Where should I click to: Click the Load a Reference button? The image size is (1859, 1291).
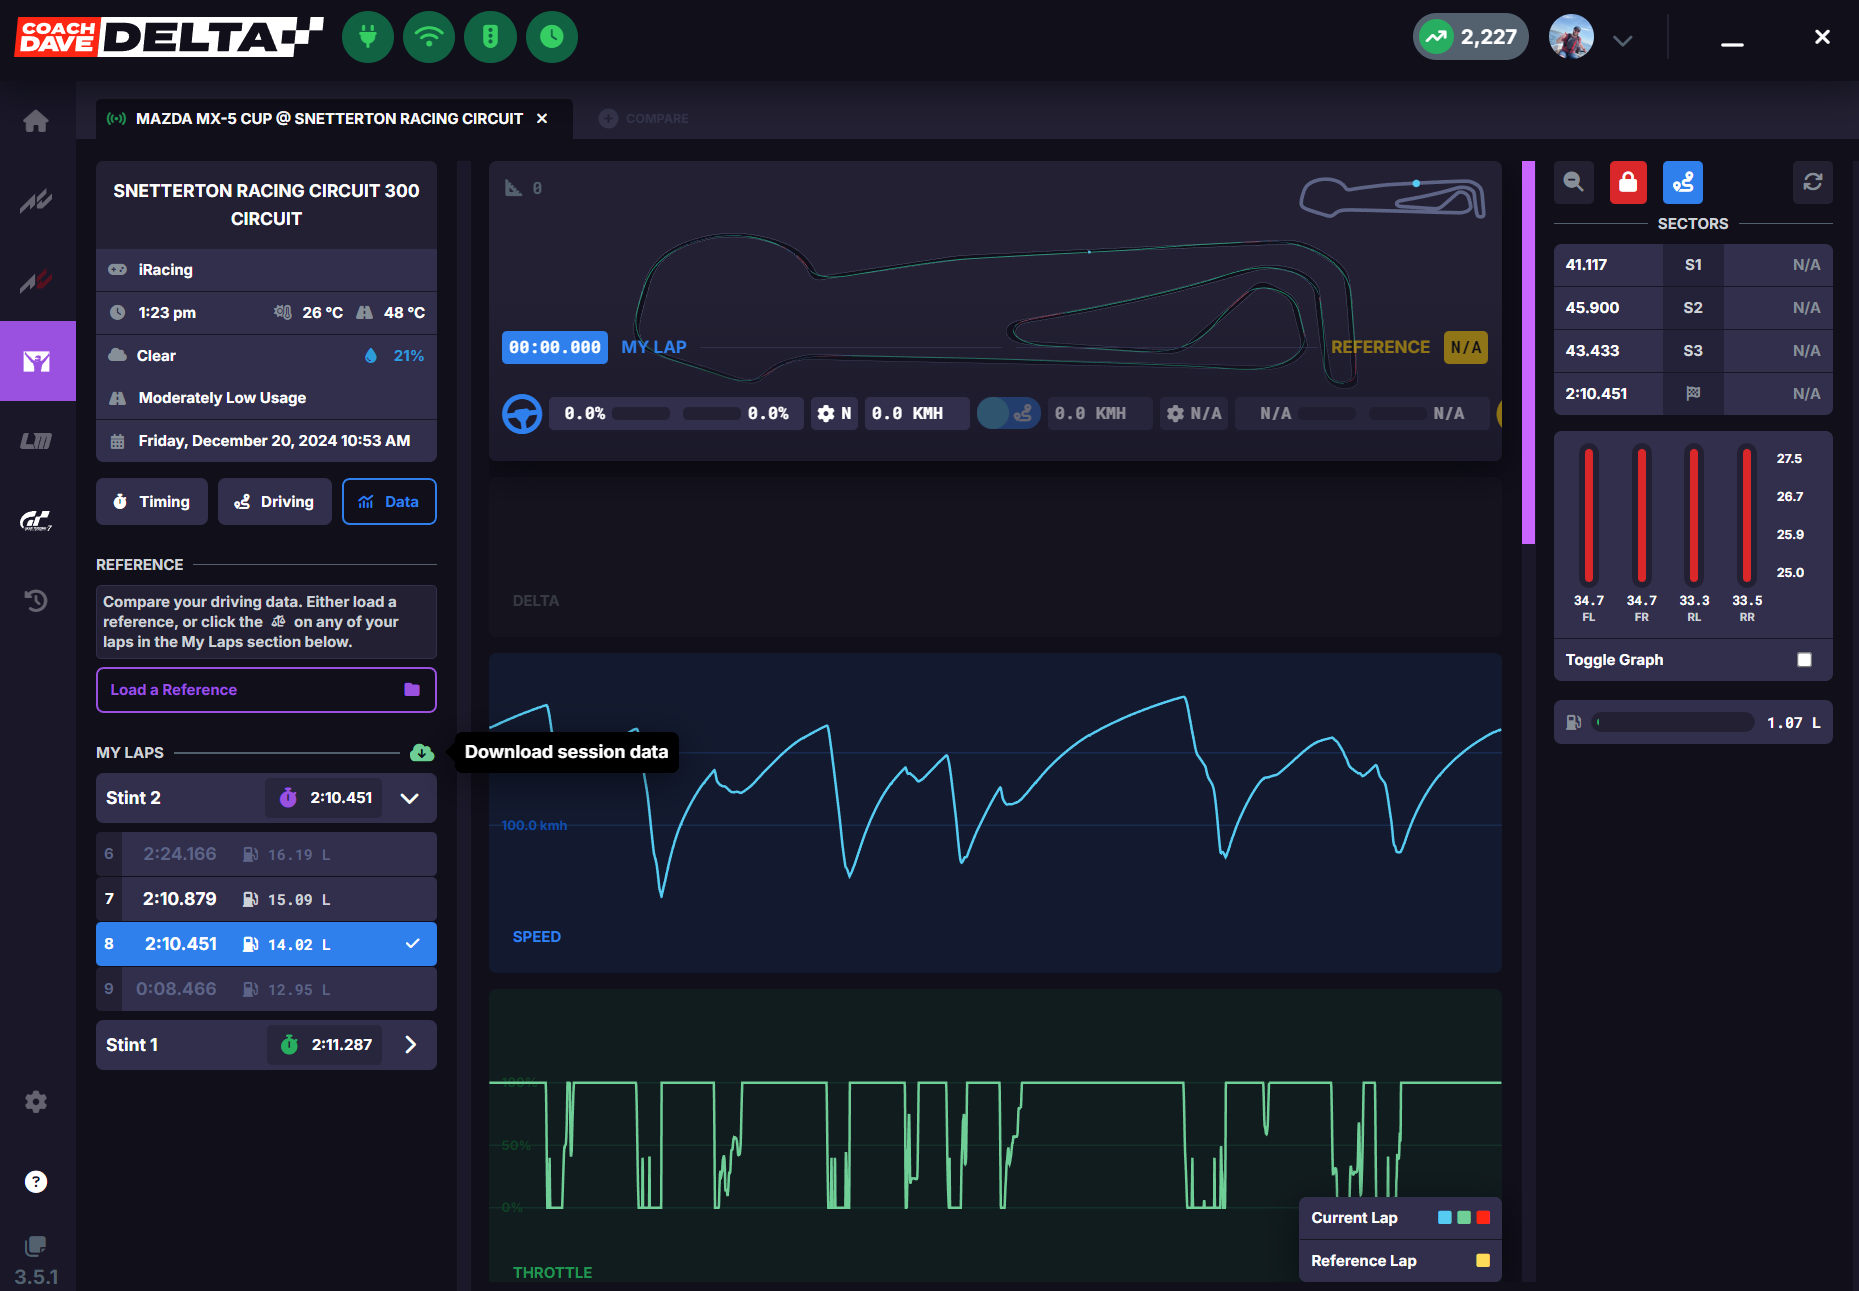(266, 690)
